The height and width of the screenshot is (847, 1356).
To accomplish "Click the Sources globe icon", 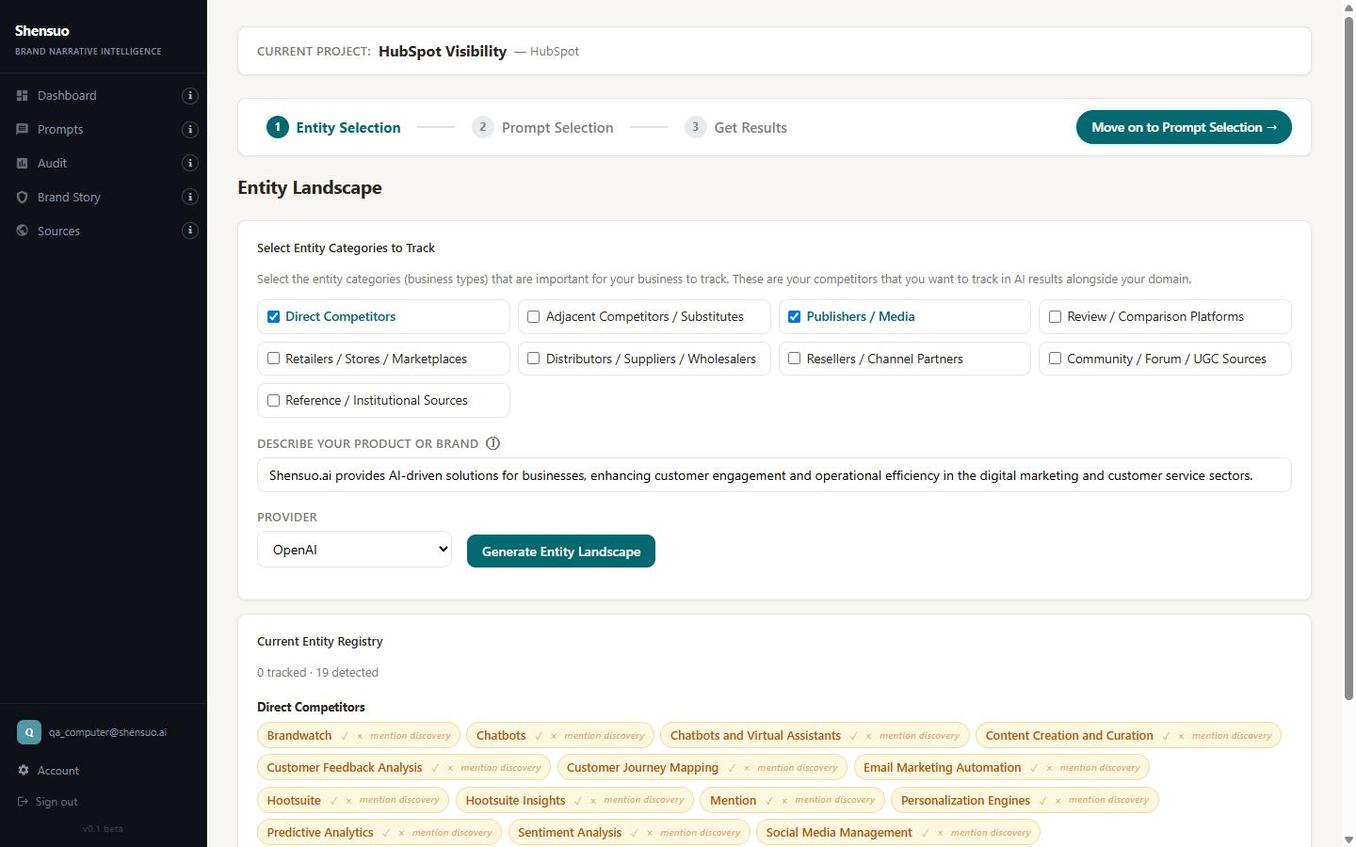I will (22, 230).
